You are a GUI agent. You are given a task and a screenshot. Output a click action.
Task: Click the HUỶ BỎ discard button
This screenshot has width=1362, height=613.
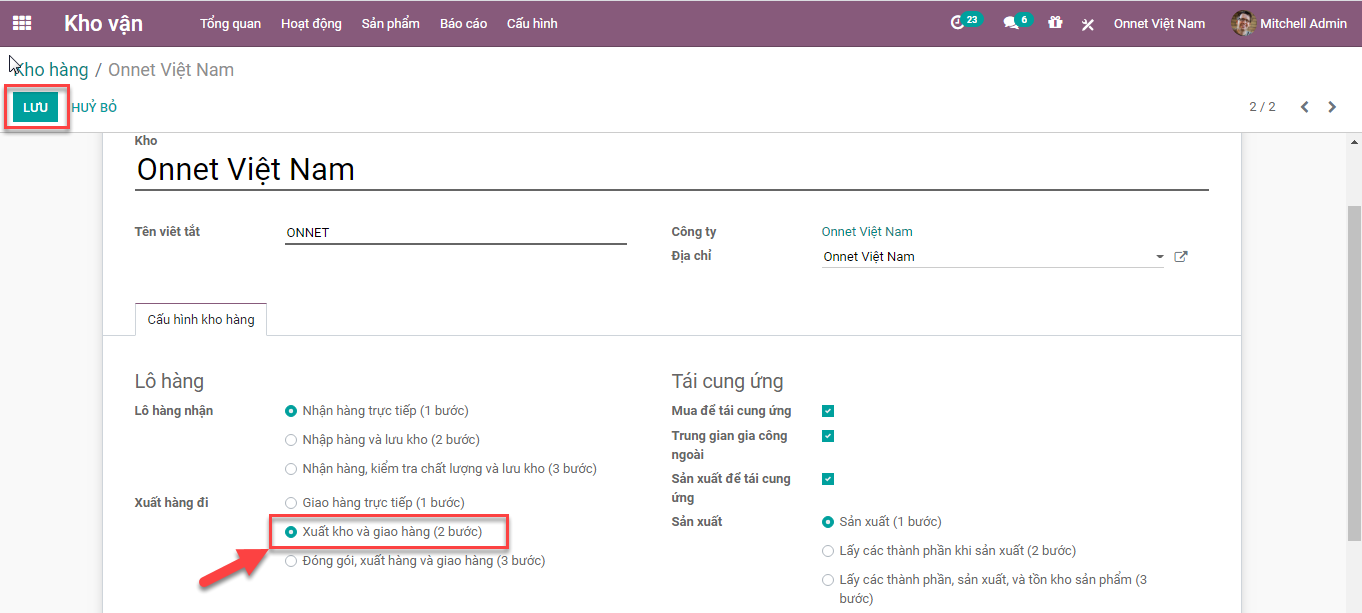coord(95,108)
